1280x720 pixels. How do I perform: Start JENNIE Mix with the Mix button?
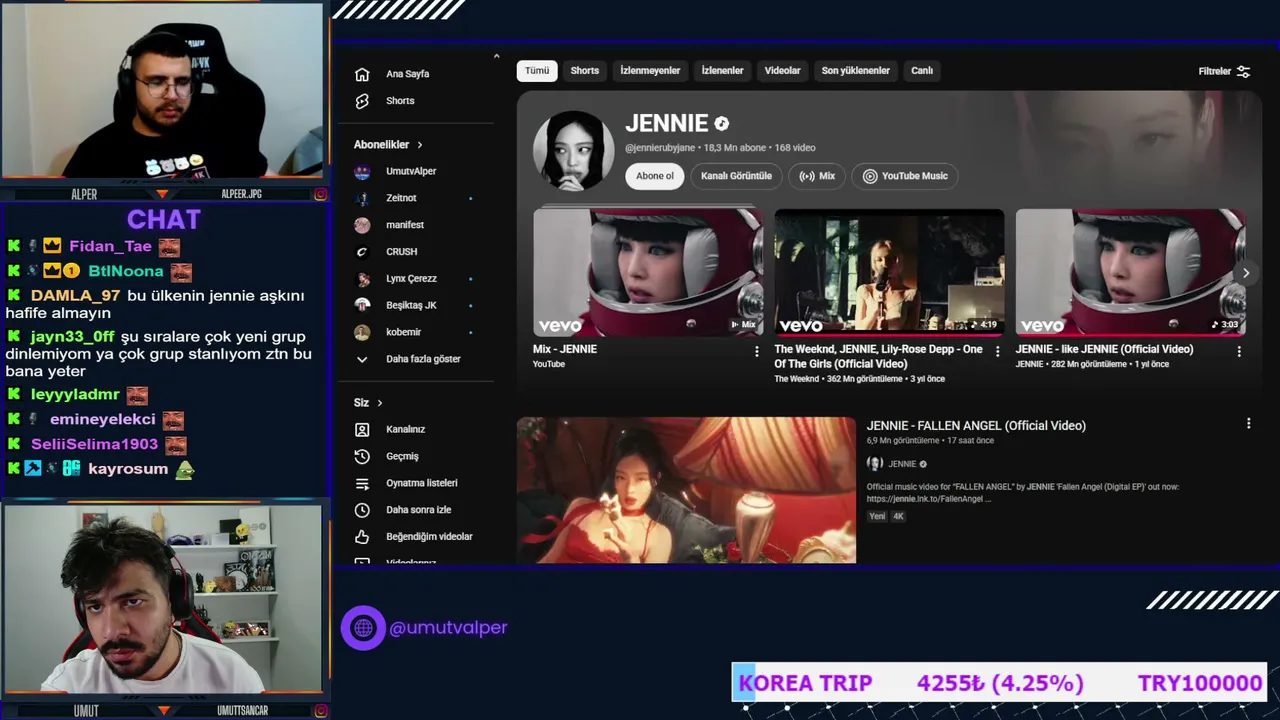(817, 176)
